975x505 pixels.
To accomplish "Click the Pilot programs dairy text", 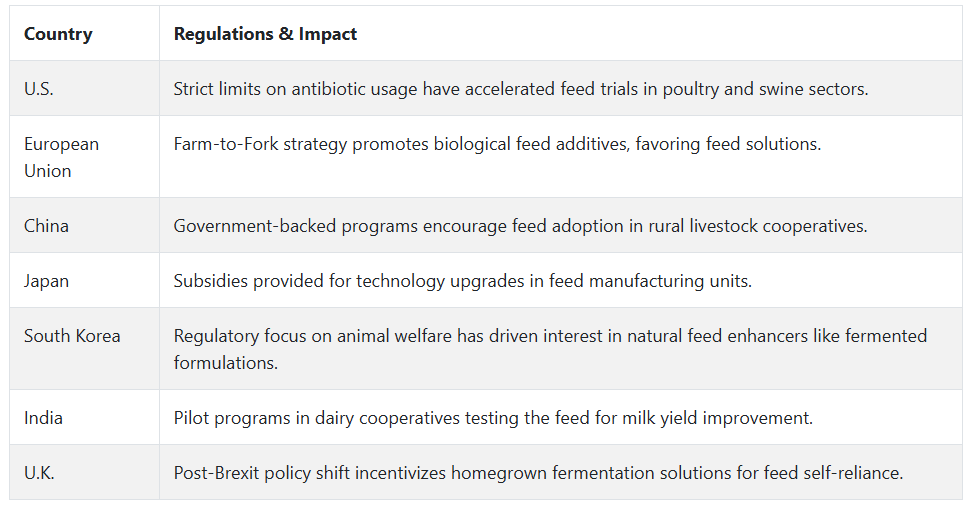I will click(x=493, y=418).
